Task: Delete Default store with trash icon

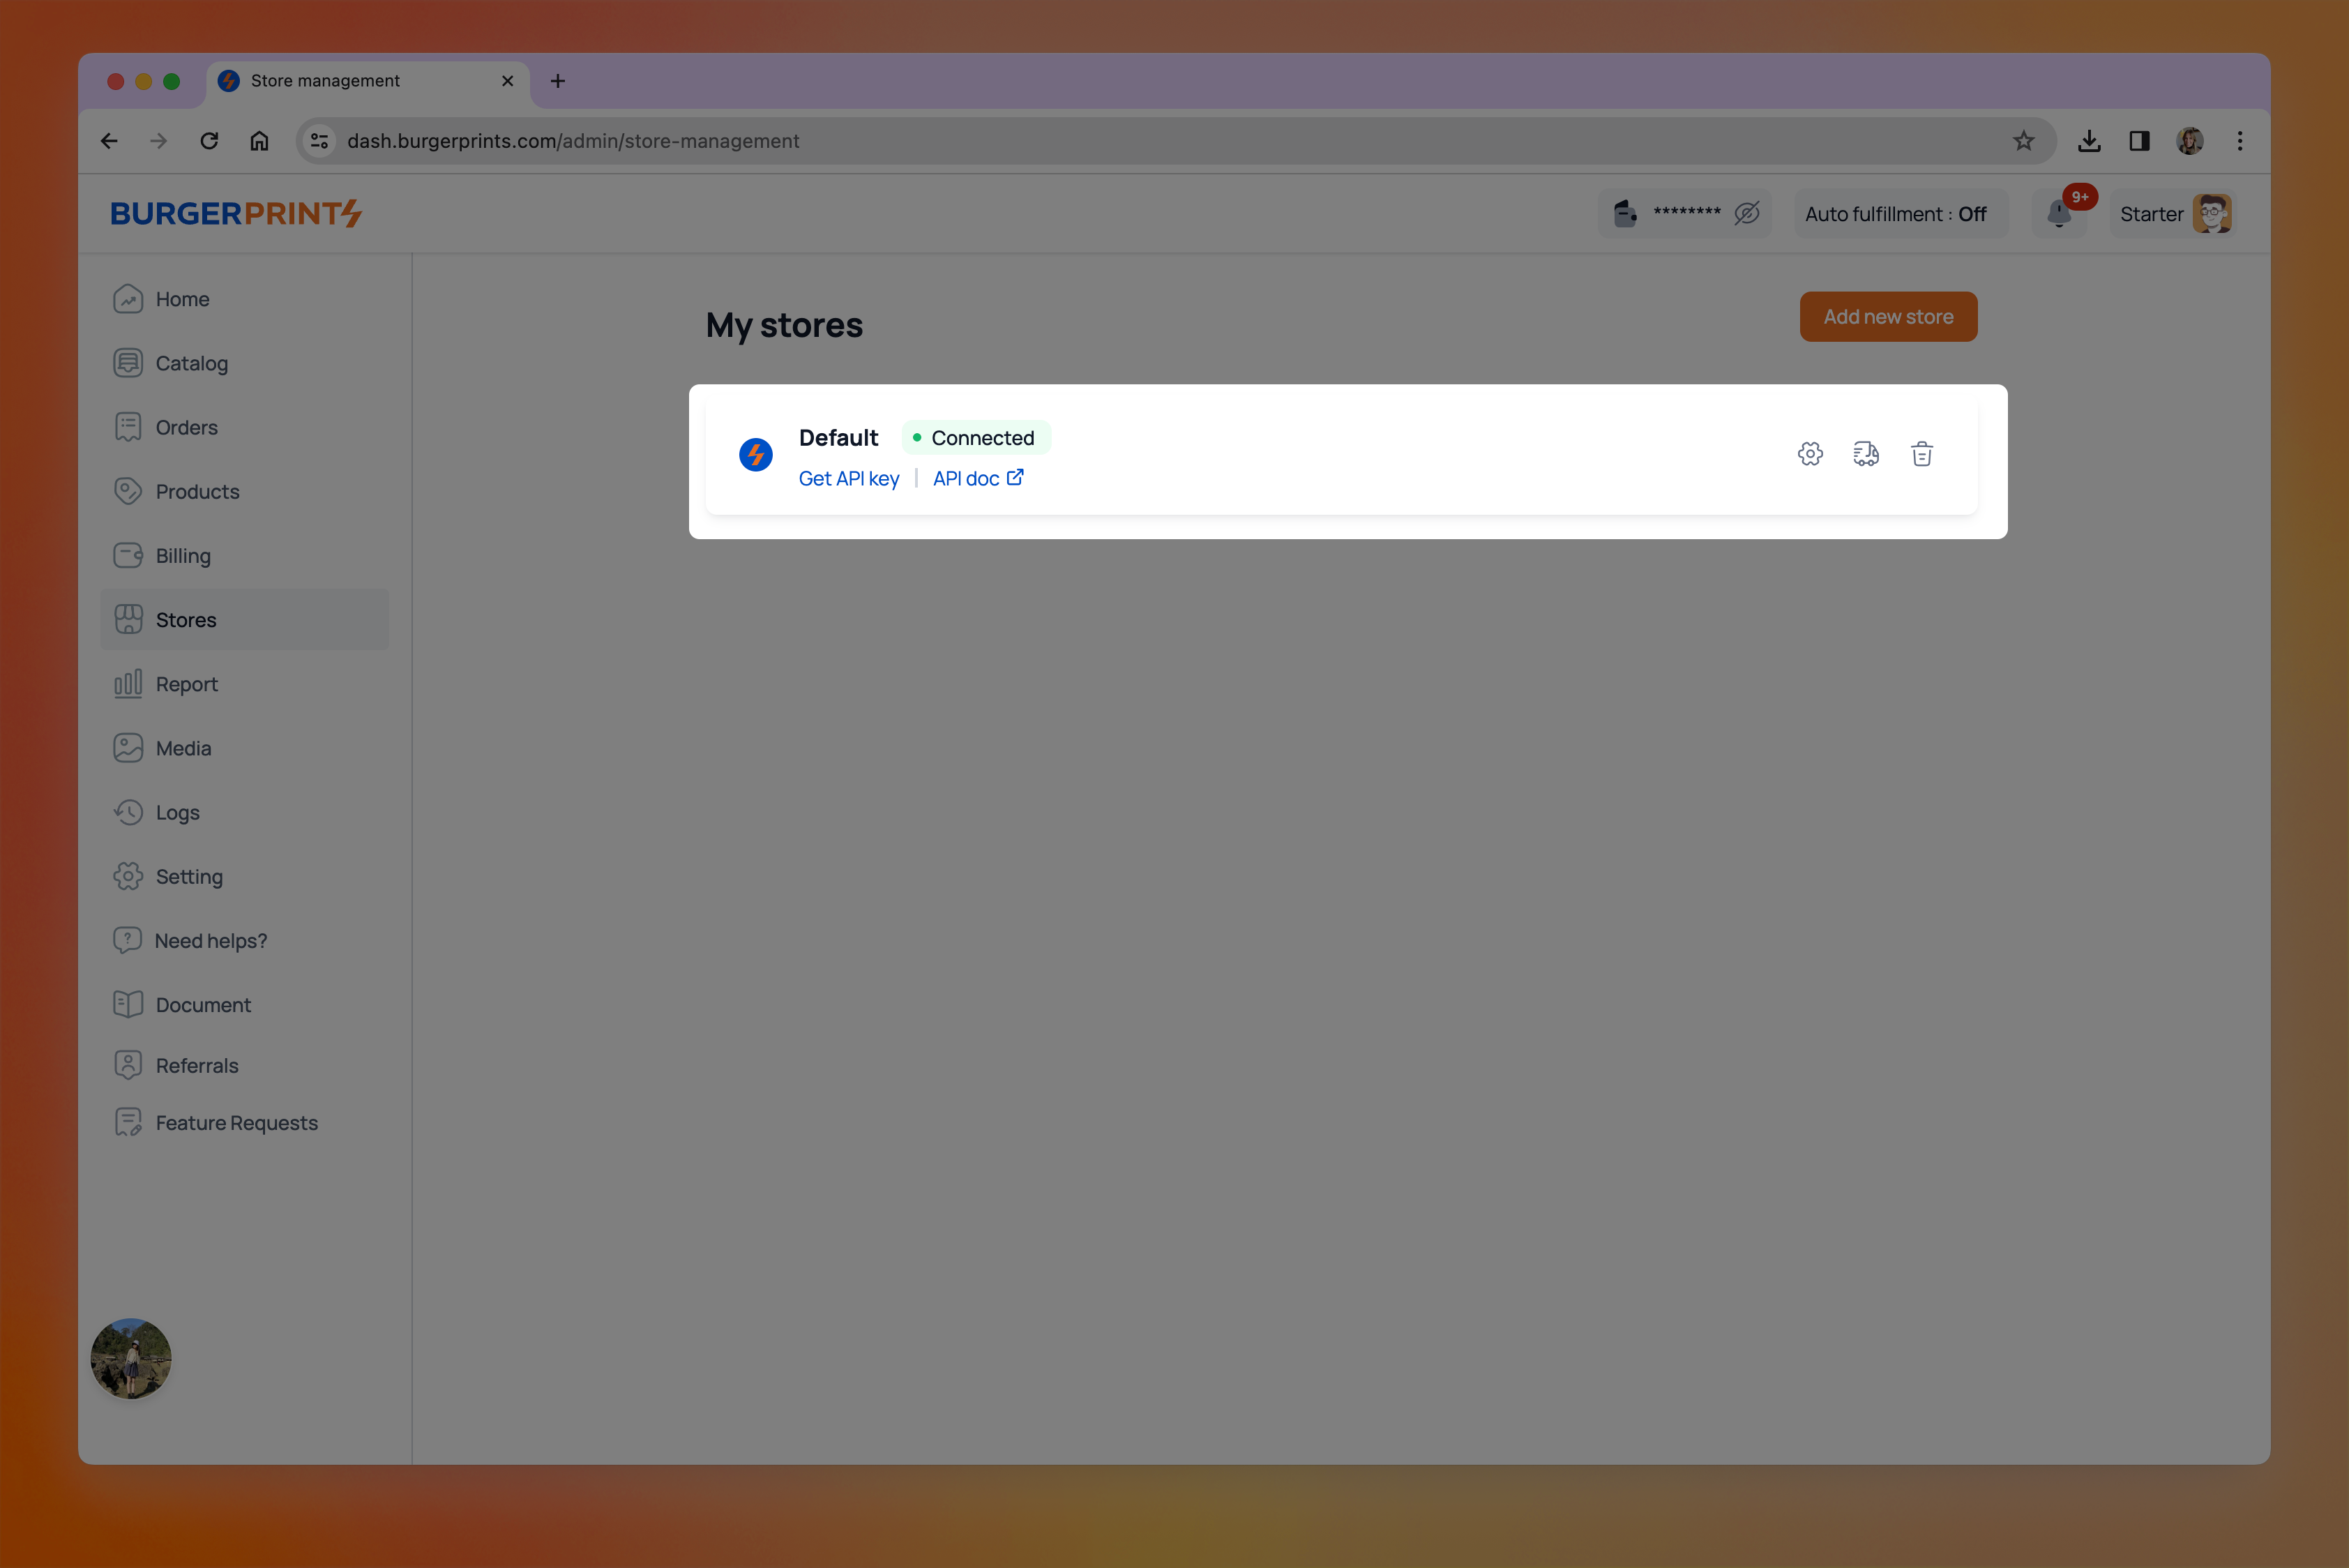Action: coord(1922,454)
